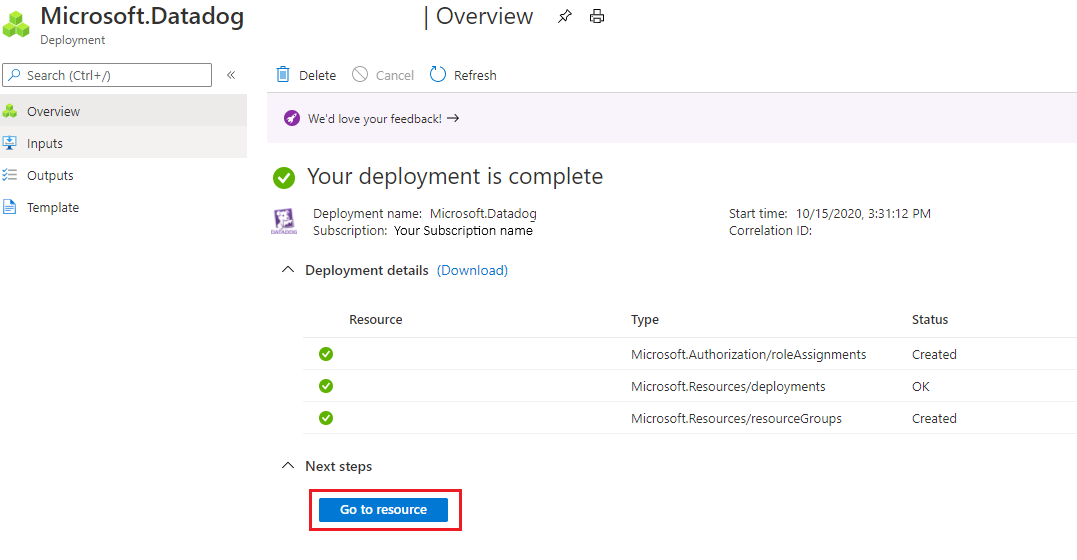Open the Inputs menu item
This screenshot has width=1077, height=560.
(x=124, y=143)
